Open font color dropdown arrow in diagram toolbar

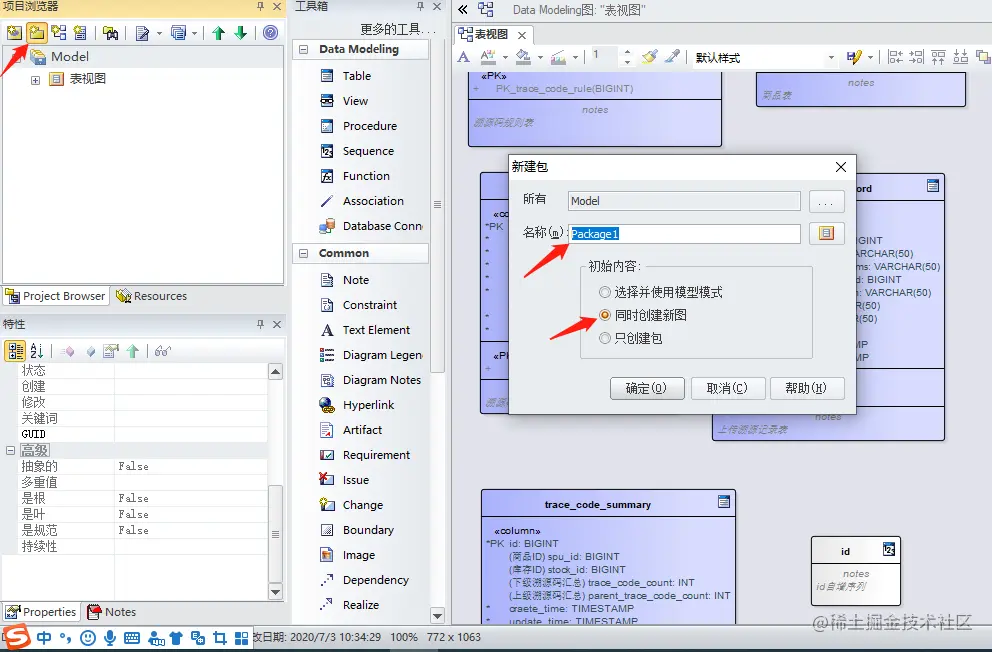[x=505, y=58]
